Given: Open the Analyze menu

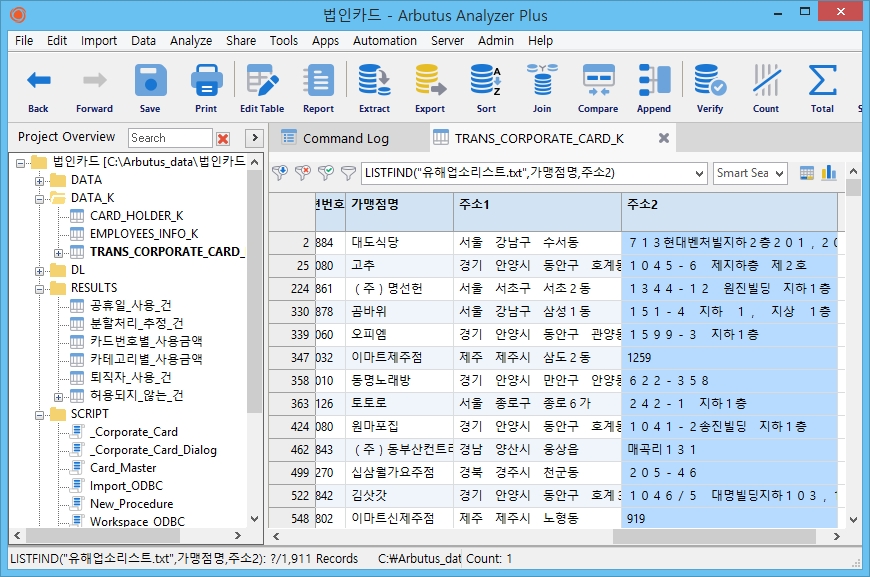Looking at the screenshot, I should (x=191, y=41).
